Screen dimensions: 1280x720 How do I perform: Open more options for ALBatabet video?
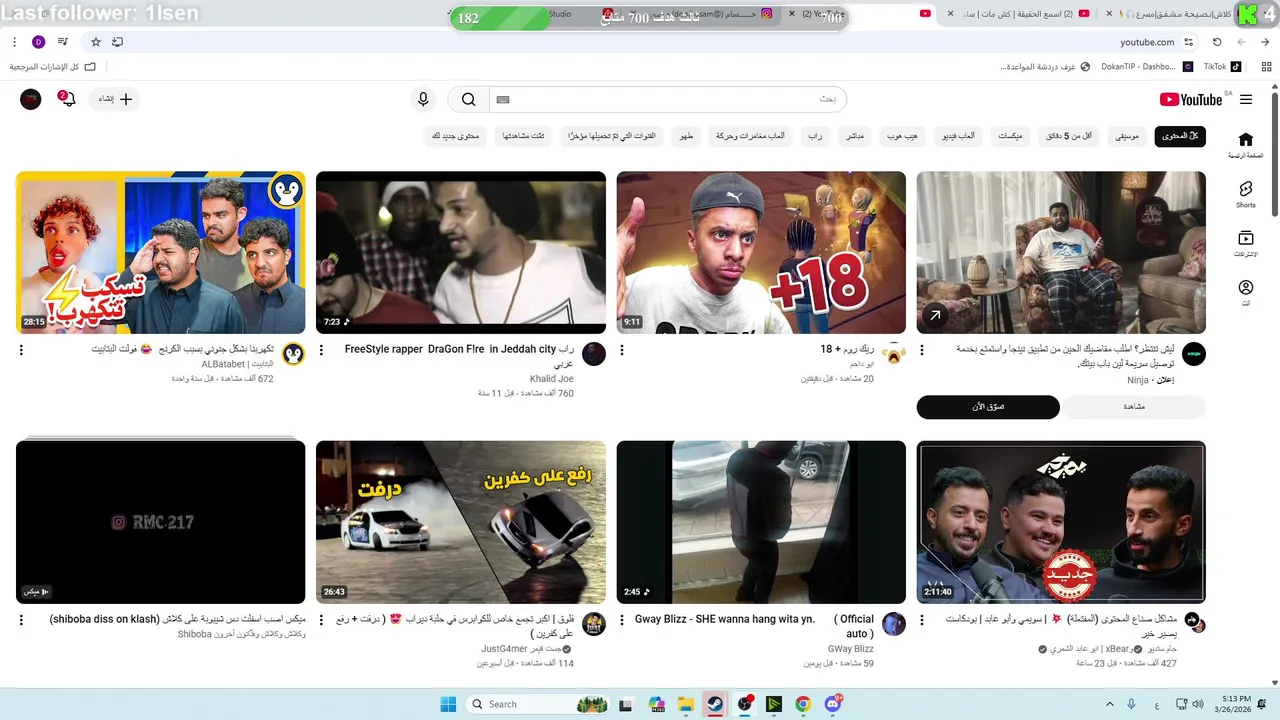point(21,350)
